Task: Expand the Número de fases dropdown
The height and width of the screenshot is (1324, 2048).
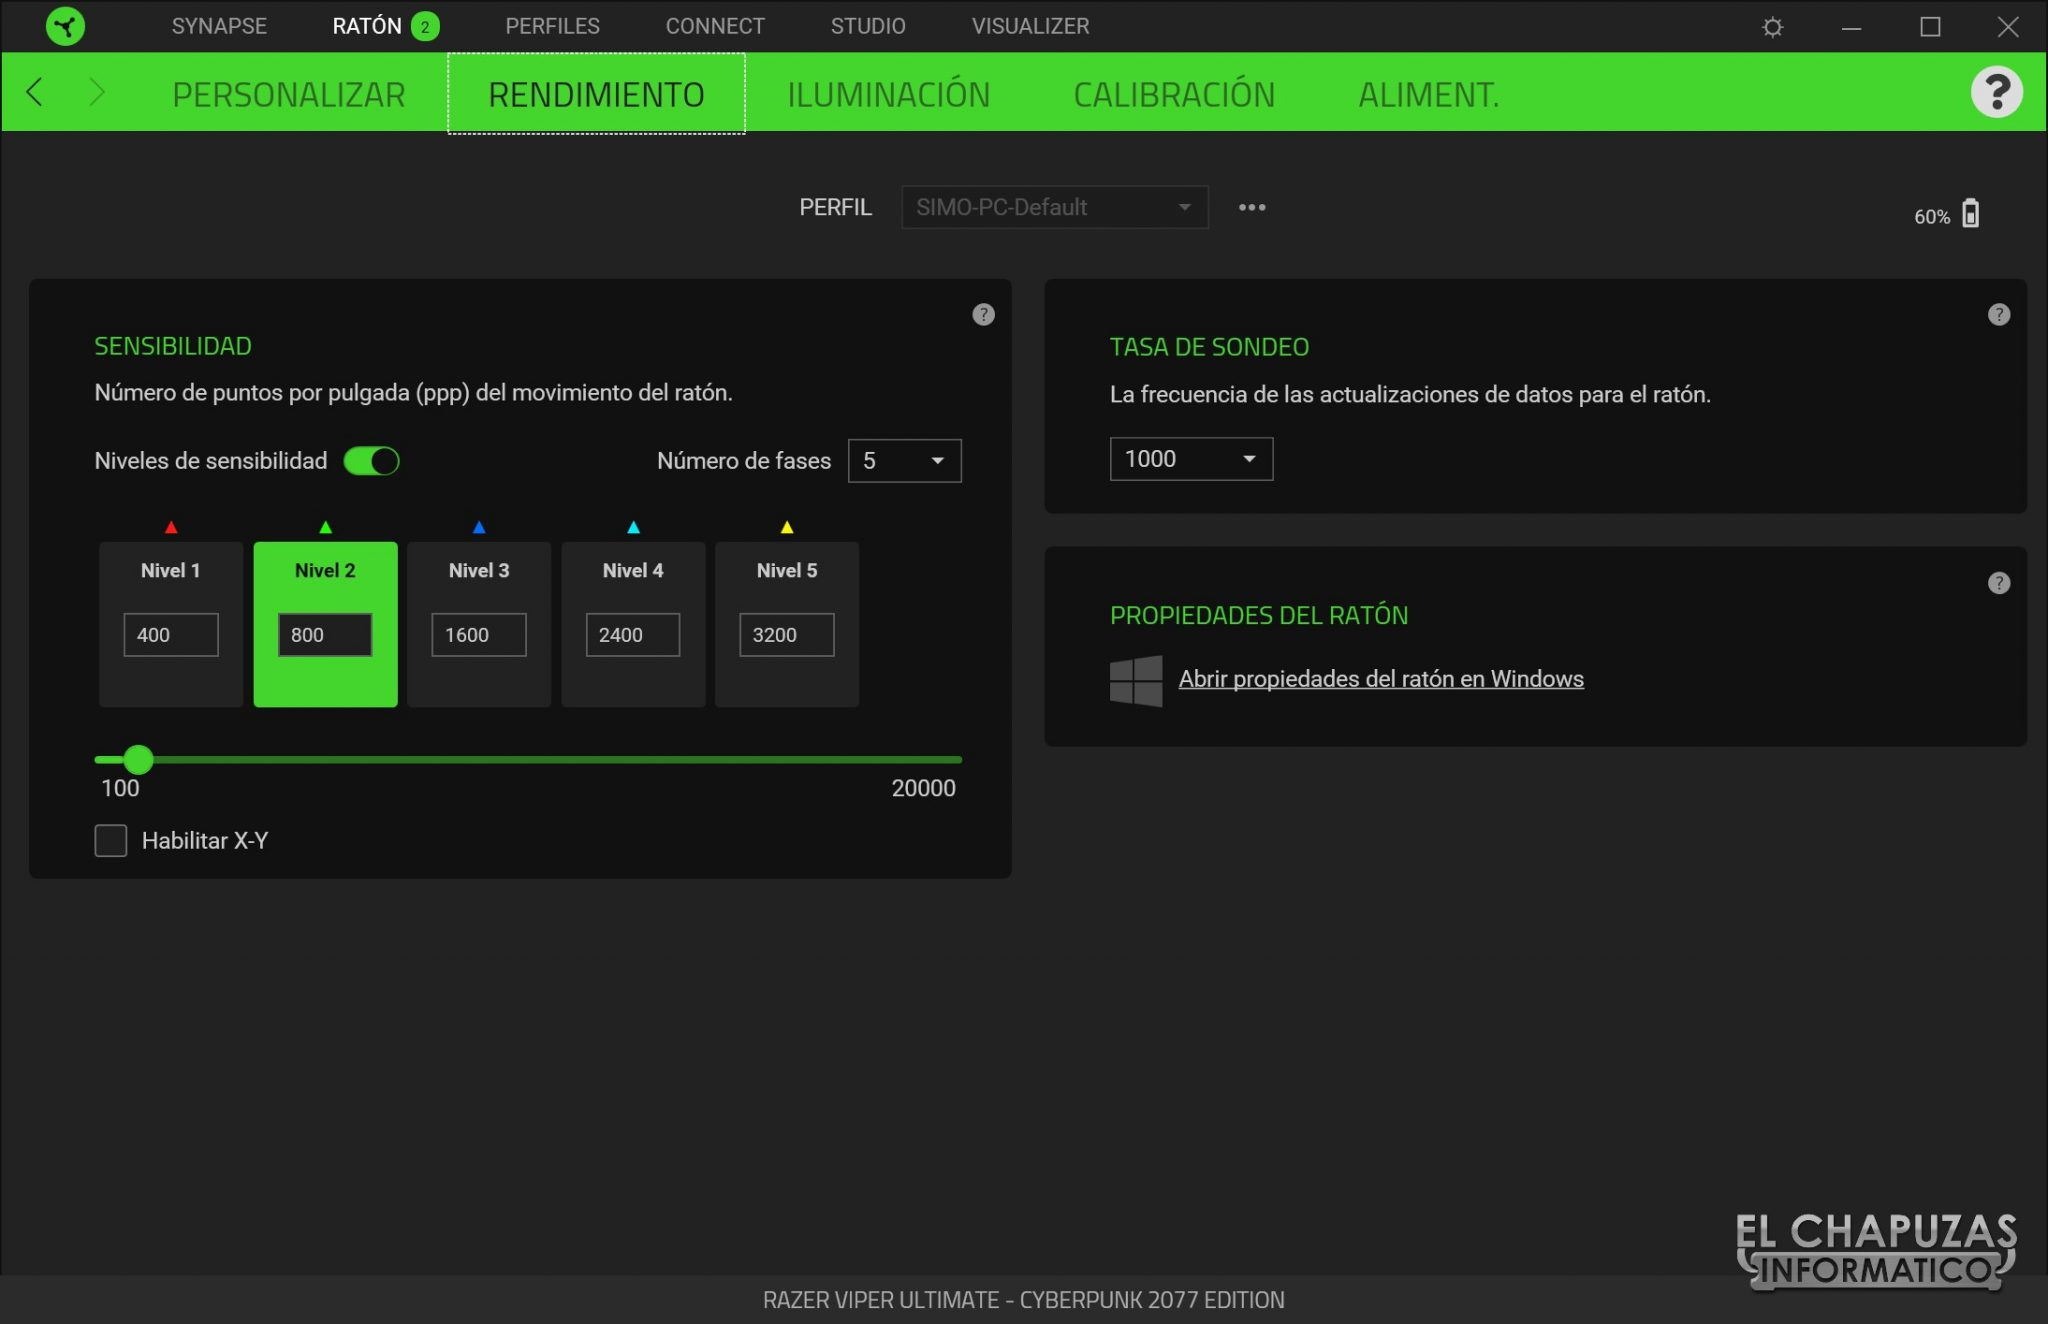Action: pos(904,461)
